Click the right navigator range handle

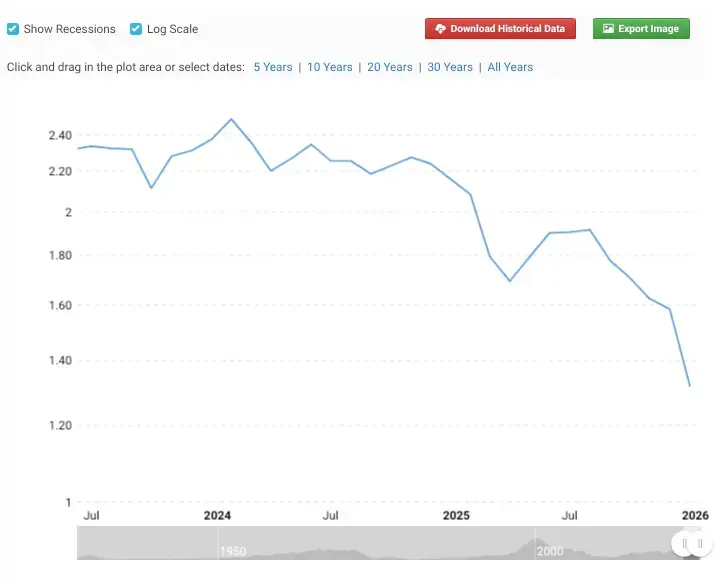[x=701, y=543]
